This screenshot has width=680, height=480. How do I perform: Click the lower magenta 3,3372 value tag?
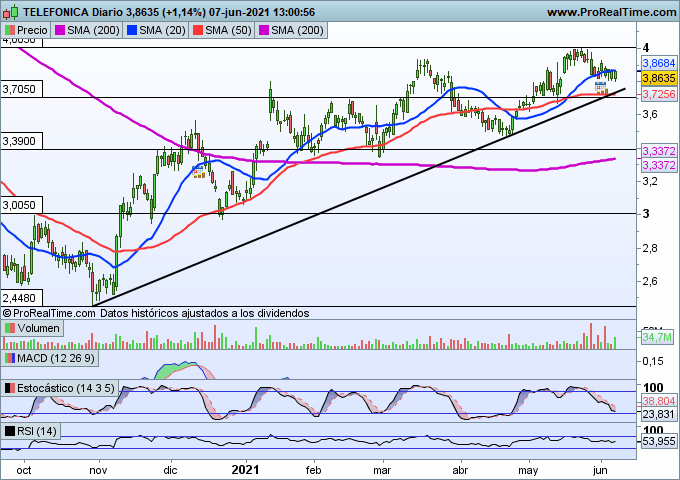coord(659,165)
